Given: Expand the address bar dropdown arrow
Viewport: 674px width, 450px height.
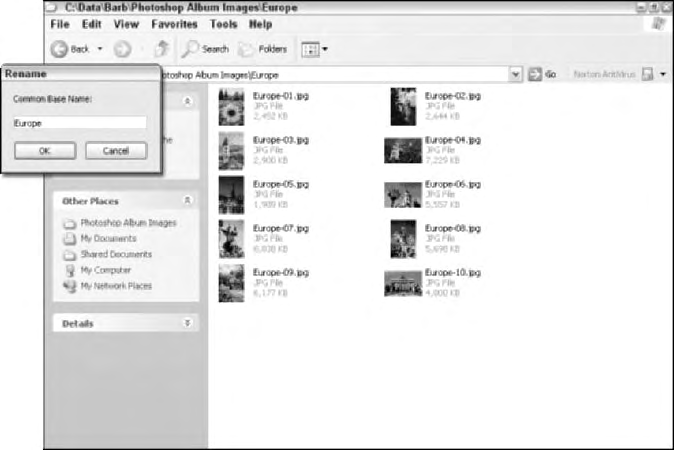Looking at the screenshot, I should tap(516, 75).
